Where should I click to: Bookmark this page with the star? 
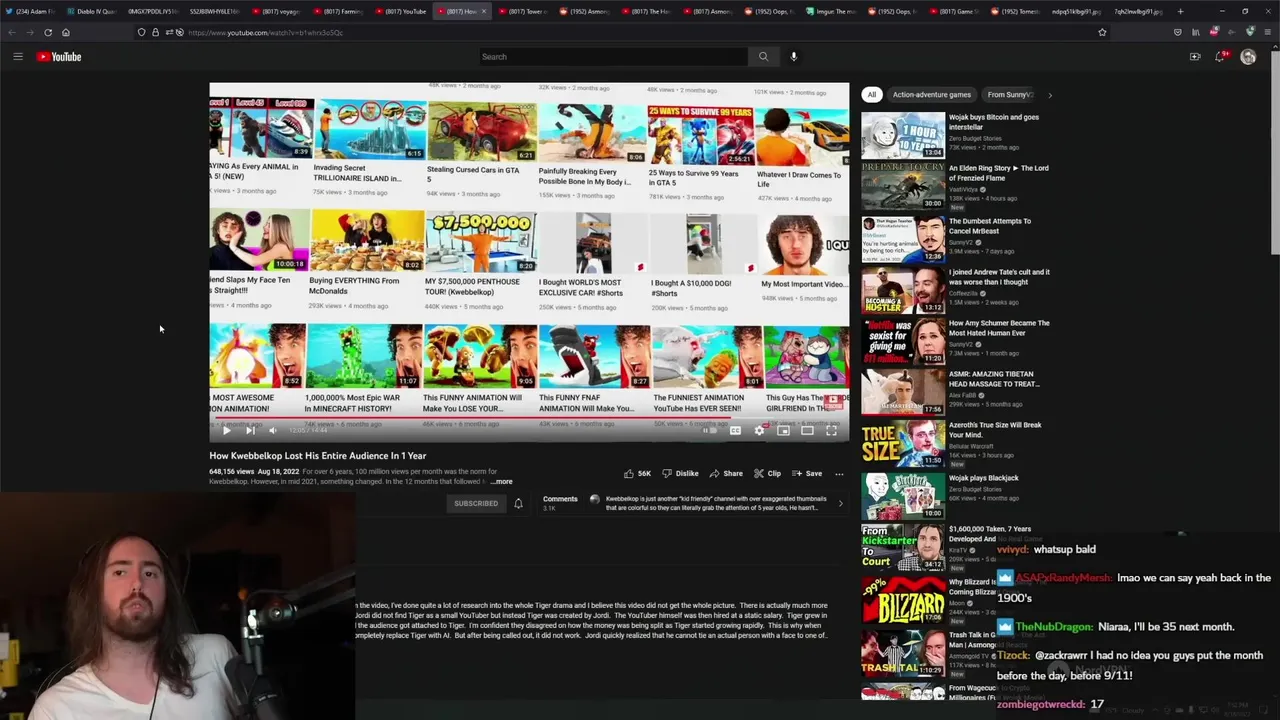tap(1102, 32)
